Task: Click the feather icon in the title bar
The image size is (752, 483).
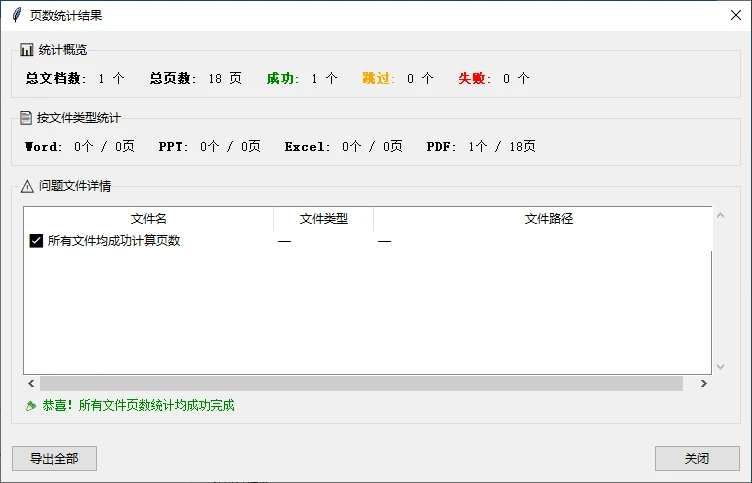Action: (x=17, y=15)
